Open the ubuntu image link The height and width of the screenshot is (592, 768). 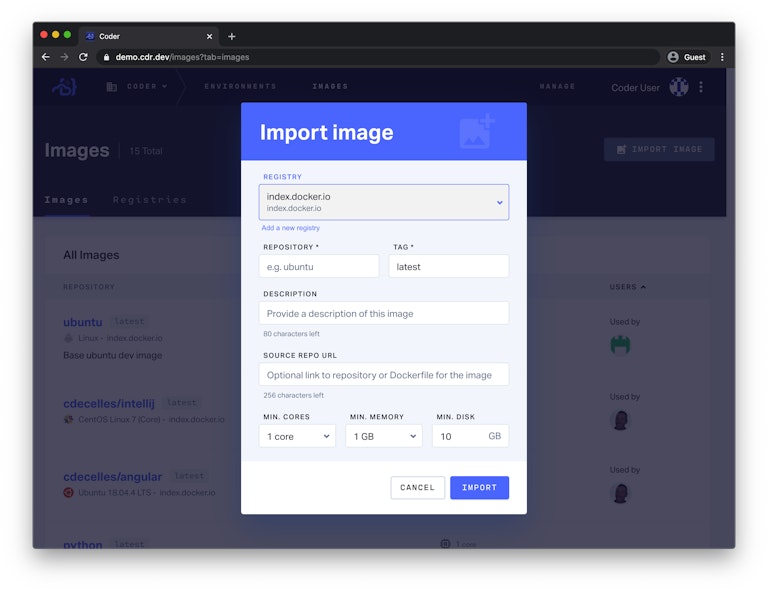pyautogui.click(x=83, y=322)
